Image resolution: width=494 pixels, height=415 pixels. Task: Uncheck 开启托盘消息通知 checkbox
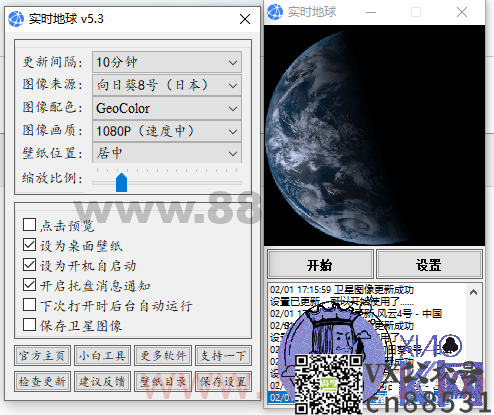(29, 285)
